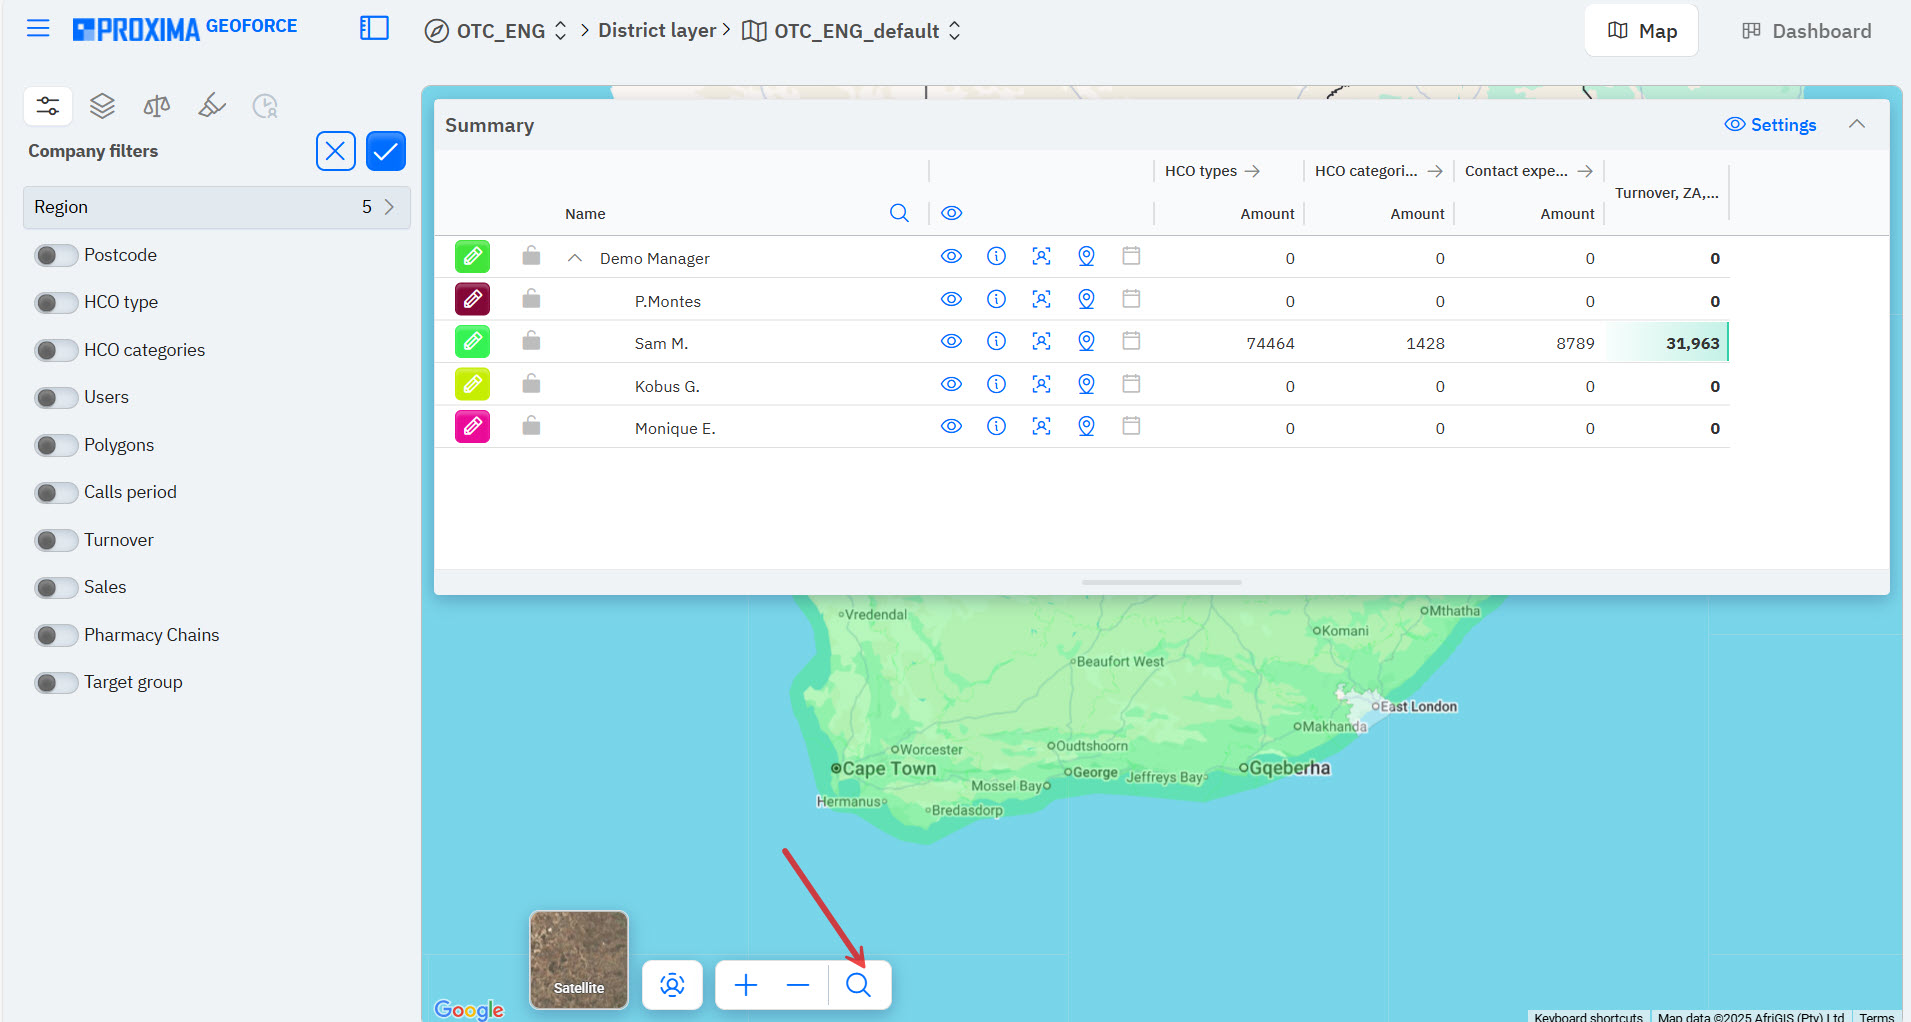Click the info icon for Sam M.
Screen dimensions: 1911x1022
996,342
